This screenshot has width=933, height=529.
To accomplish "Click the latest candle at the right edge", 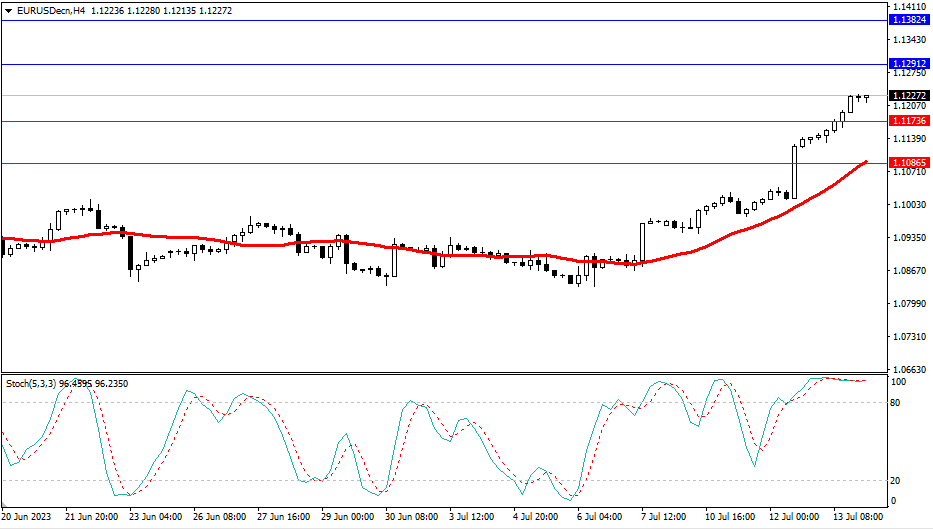I will (x=867, y=97).
